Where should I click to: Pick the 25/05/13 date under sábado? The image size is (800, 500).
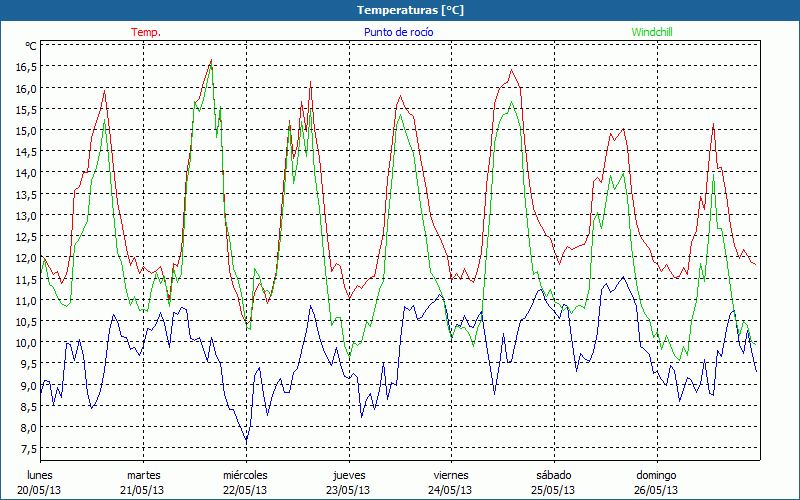pos(553,490)
